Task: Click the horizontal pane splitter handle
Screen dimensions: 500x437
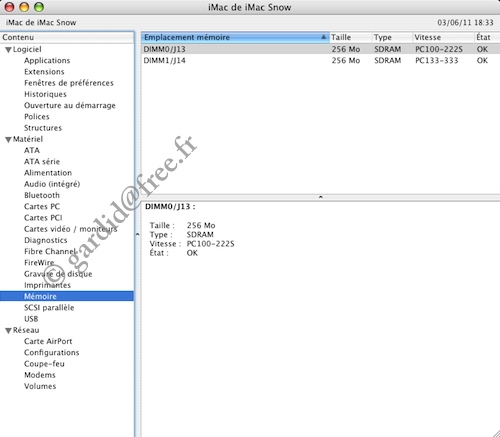Action: [320, 197]
